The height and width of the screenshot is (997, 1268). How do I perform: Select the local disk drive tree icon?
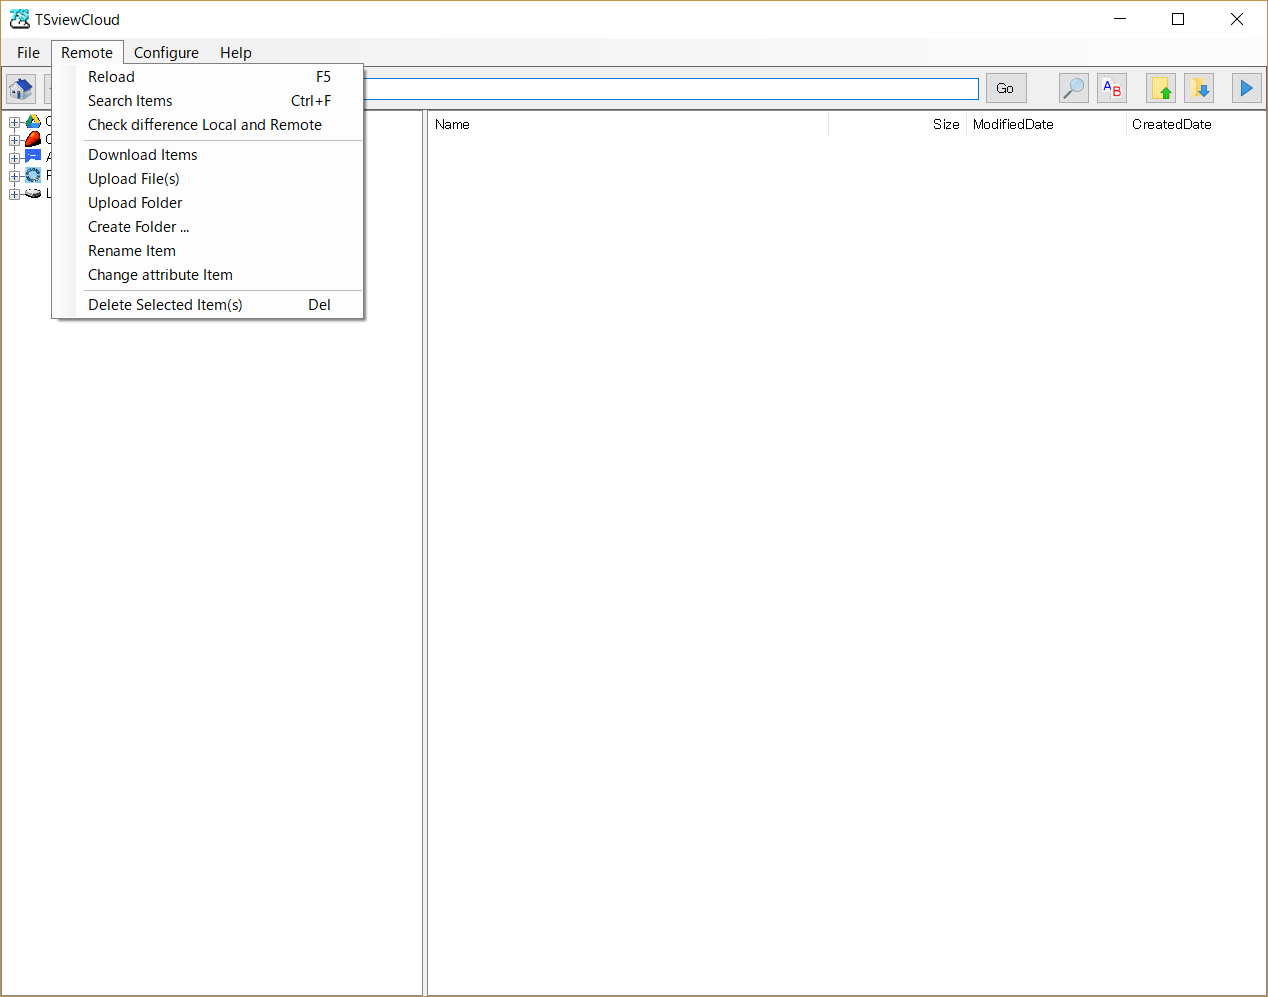point(33,194)
